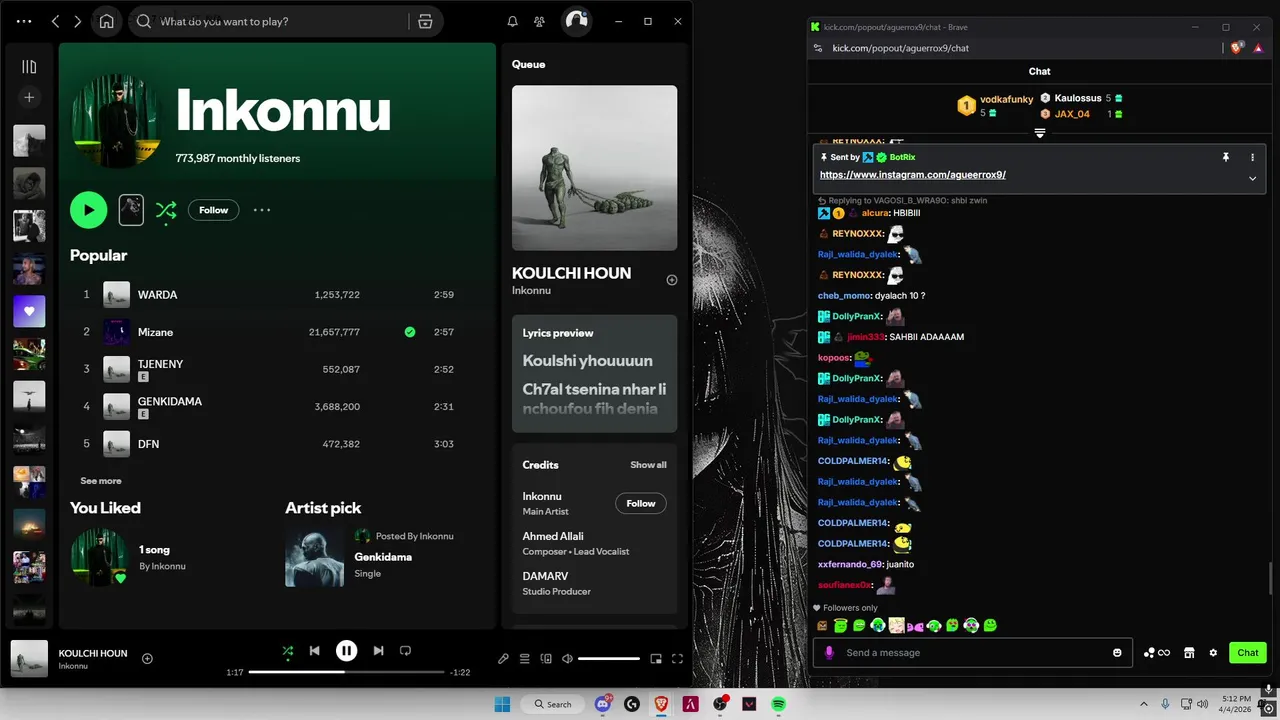Click the Browse icon in Spotify search bar
The image size is (1280, 720).
pos(425,21)
